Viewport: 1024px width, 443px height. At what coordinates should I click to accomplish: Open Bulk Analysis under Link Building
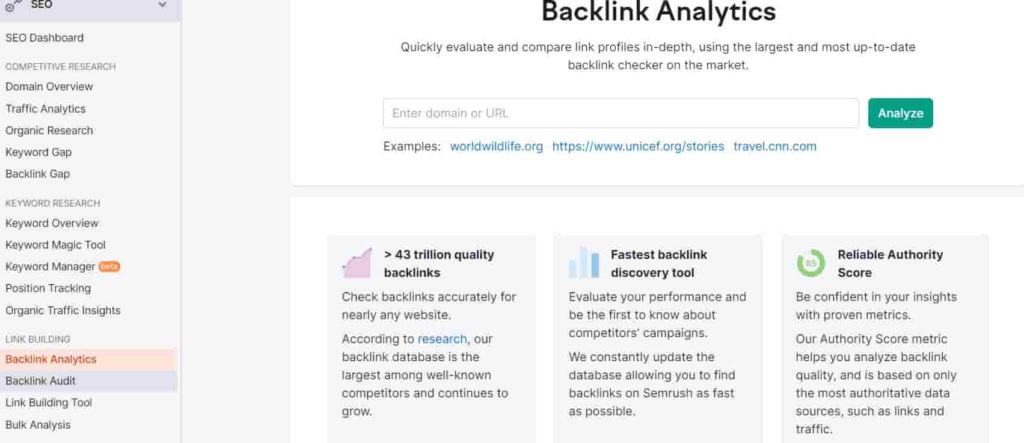coord(38,425)
